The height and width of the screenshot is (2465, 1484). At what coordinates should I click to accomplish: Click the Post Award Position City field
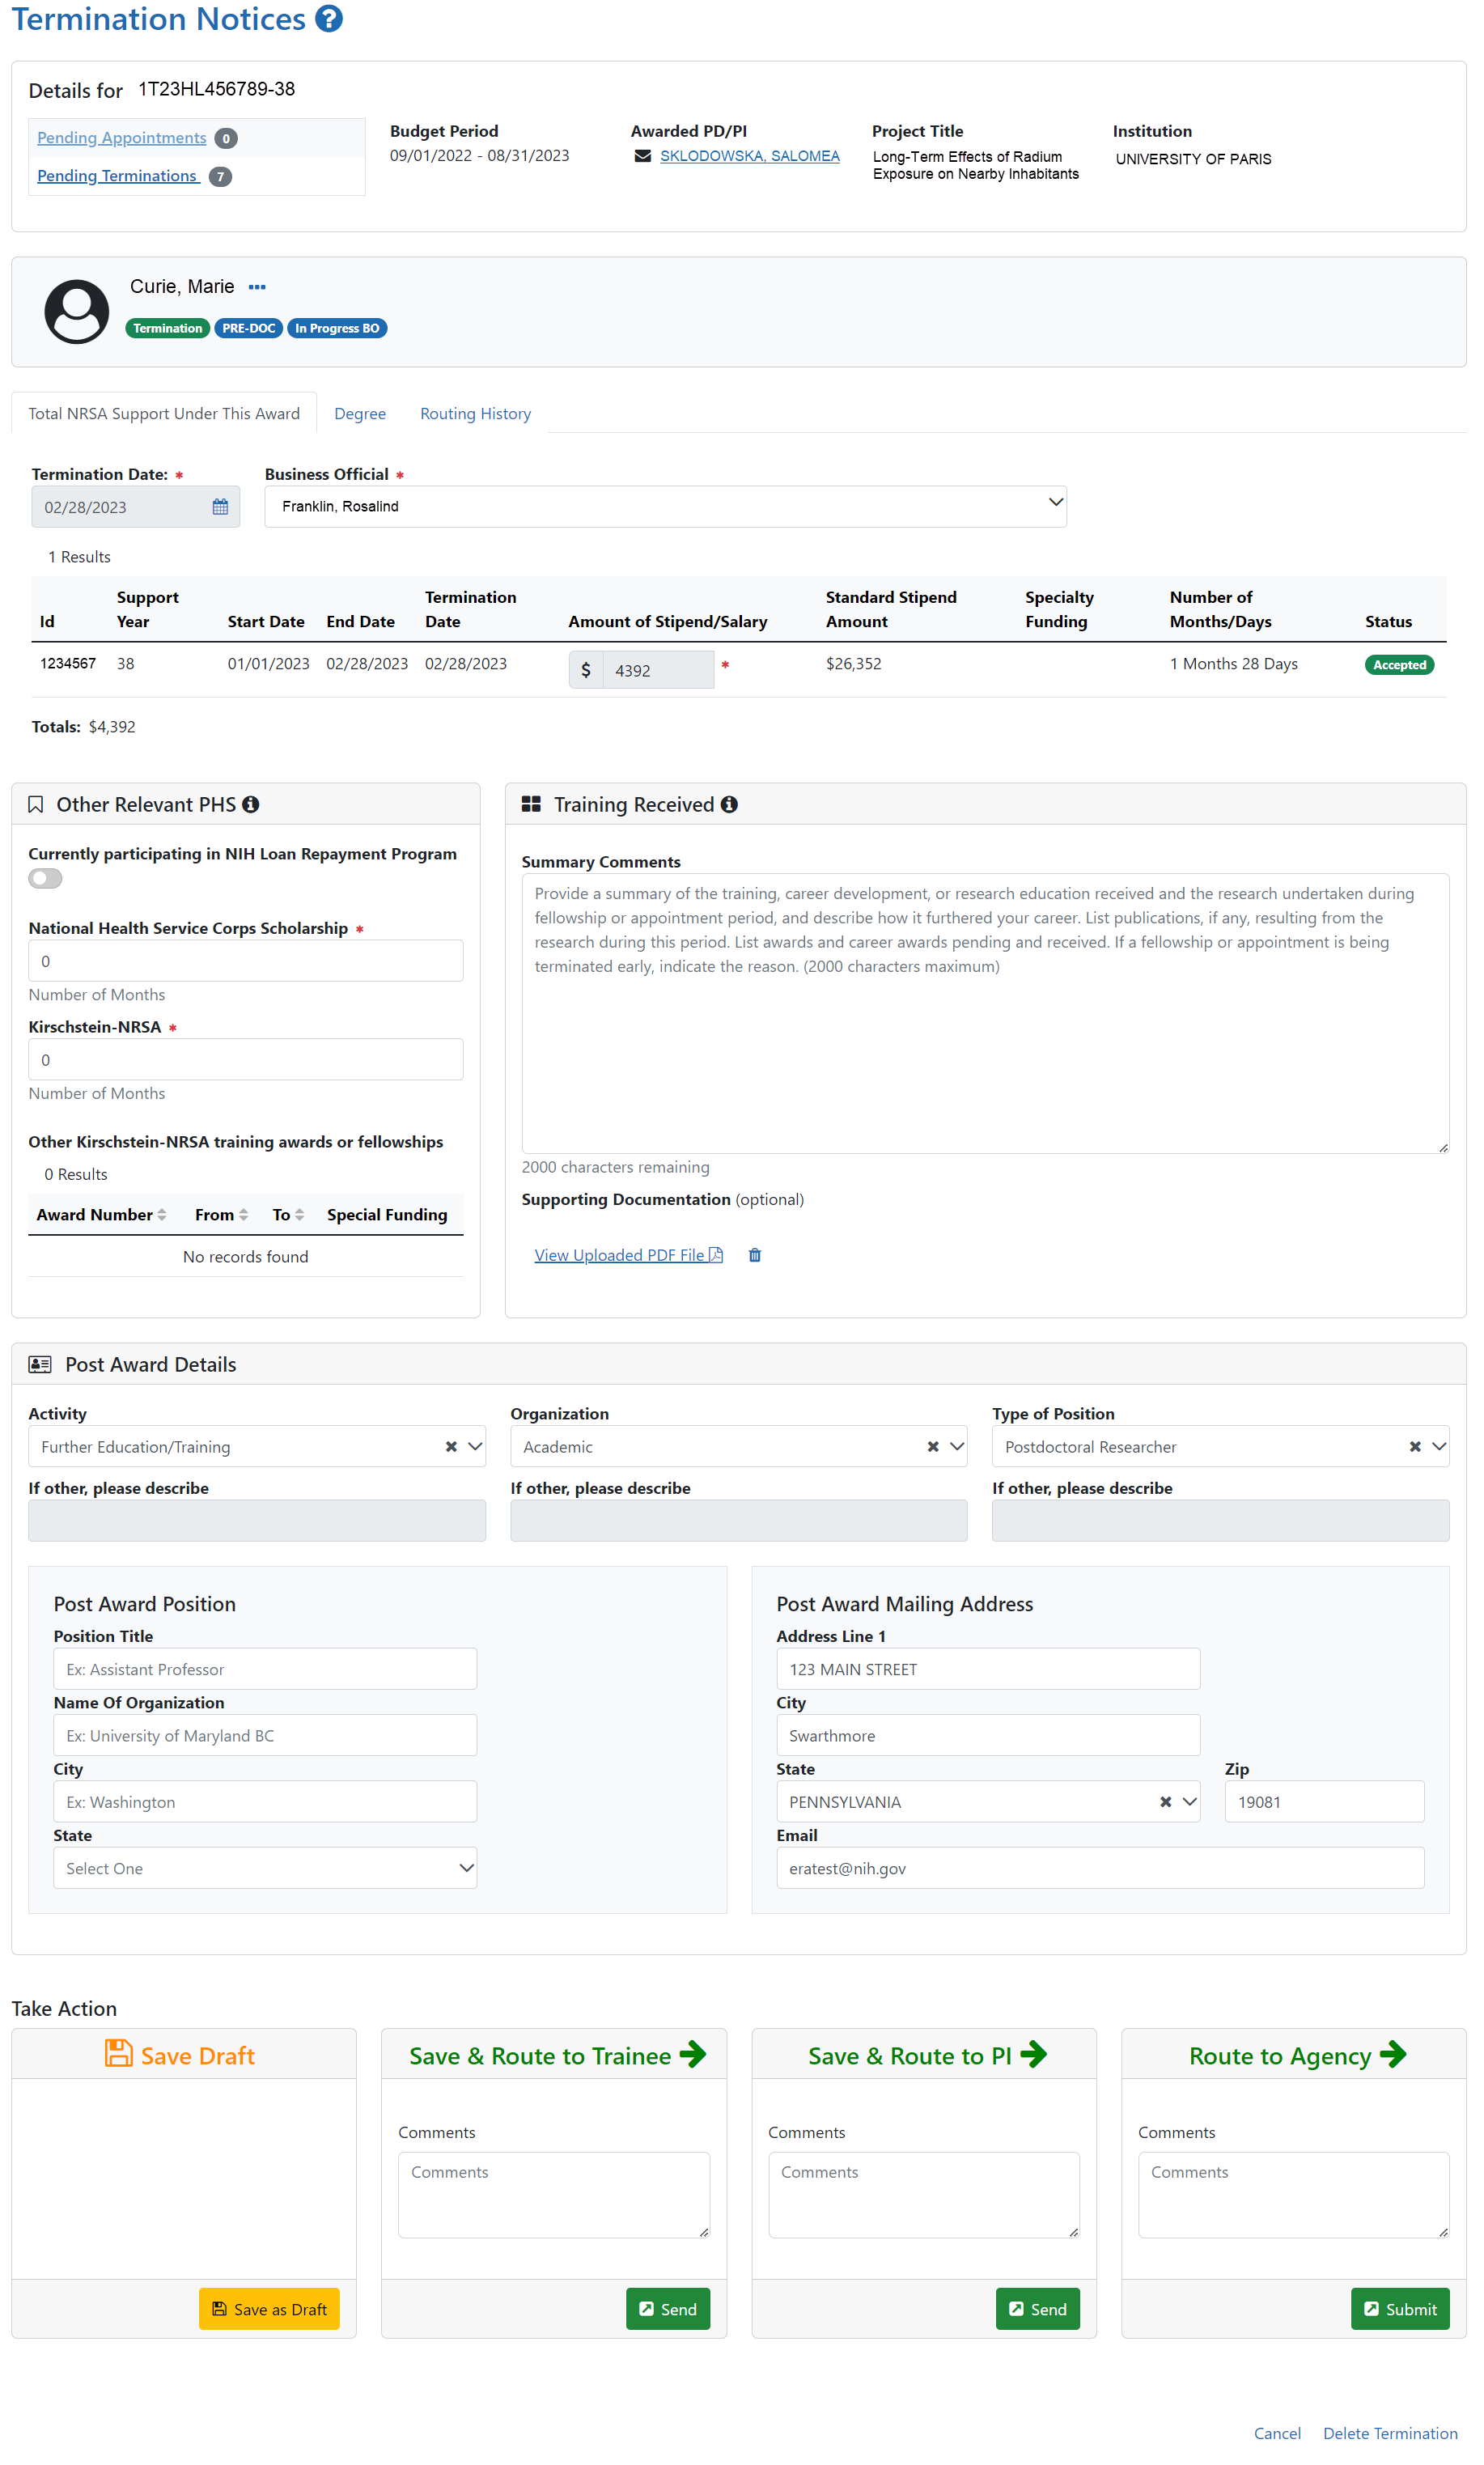point(265,1801)
